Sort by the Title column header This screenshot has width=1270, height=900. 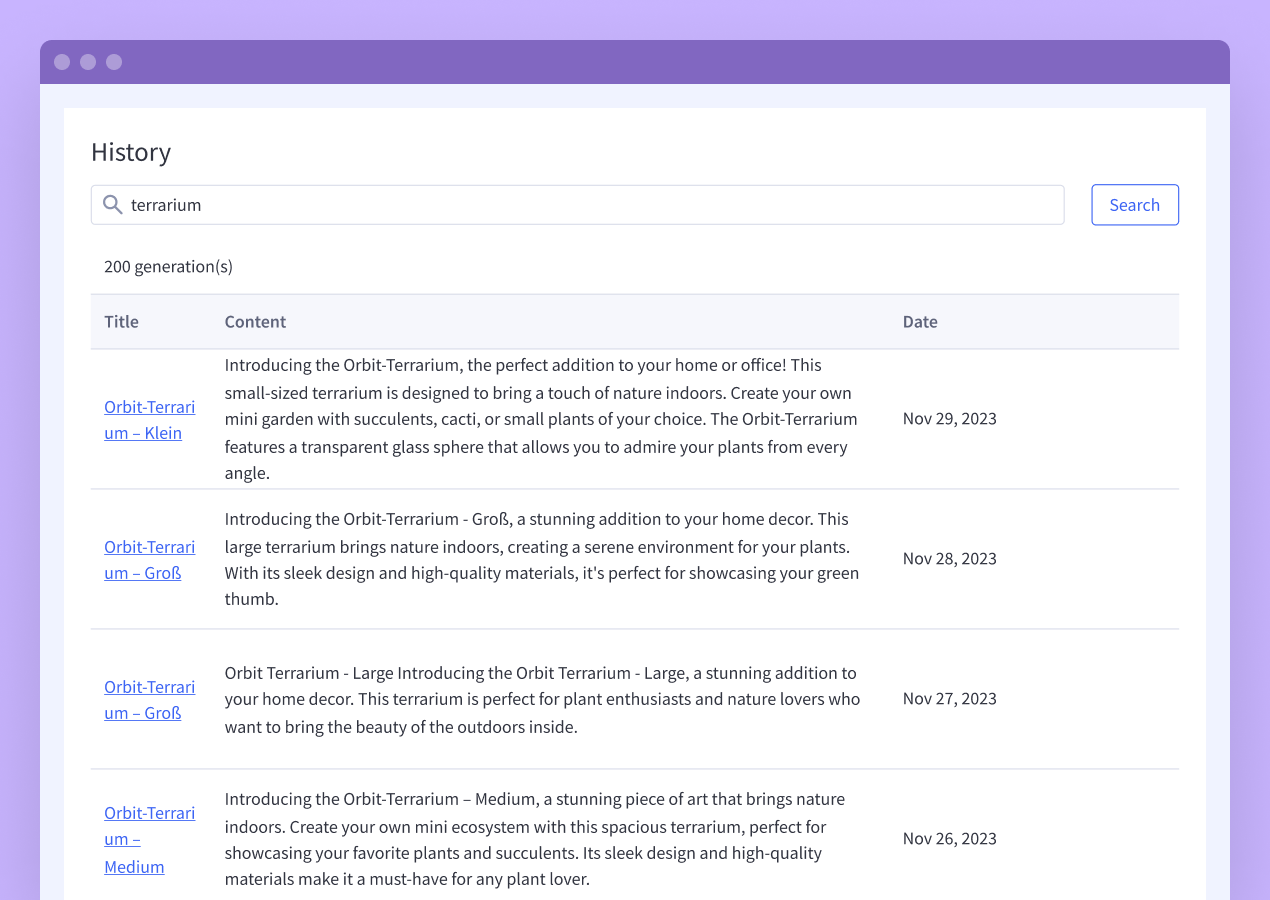pos(121,321)
